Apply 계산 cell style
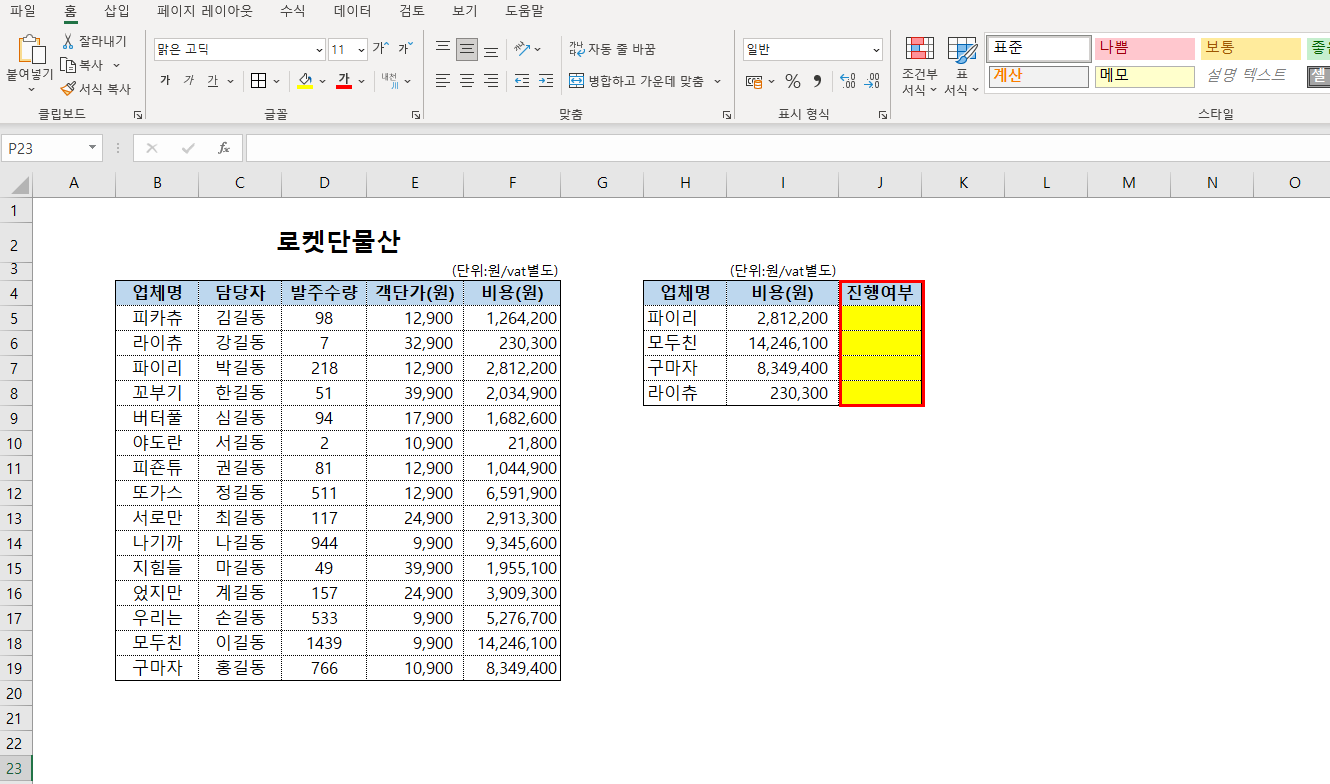 click(x=1038, y=77)
